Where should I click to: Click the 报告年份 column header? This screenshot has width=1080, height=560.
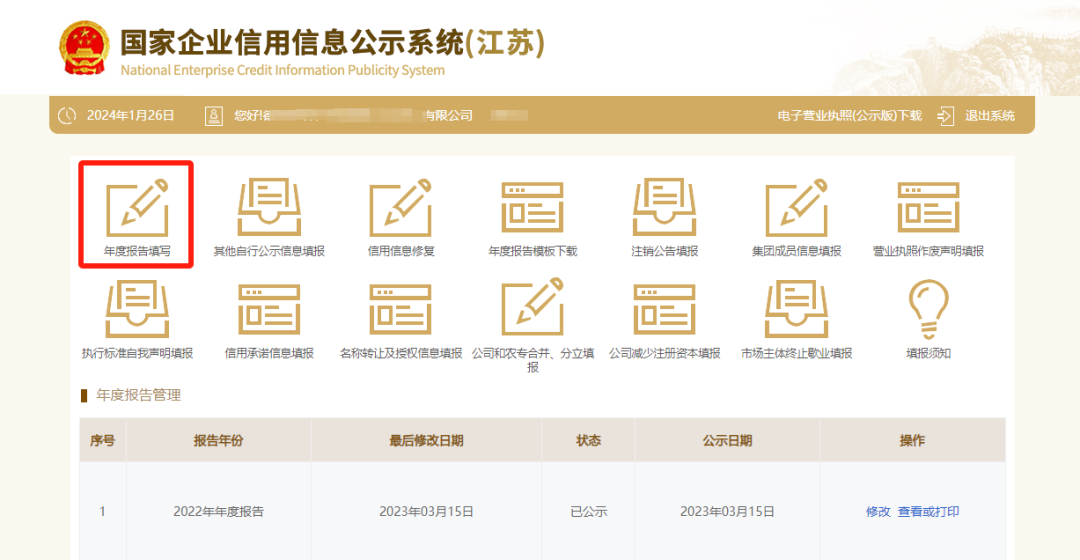[x=218, y=440]
